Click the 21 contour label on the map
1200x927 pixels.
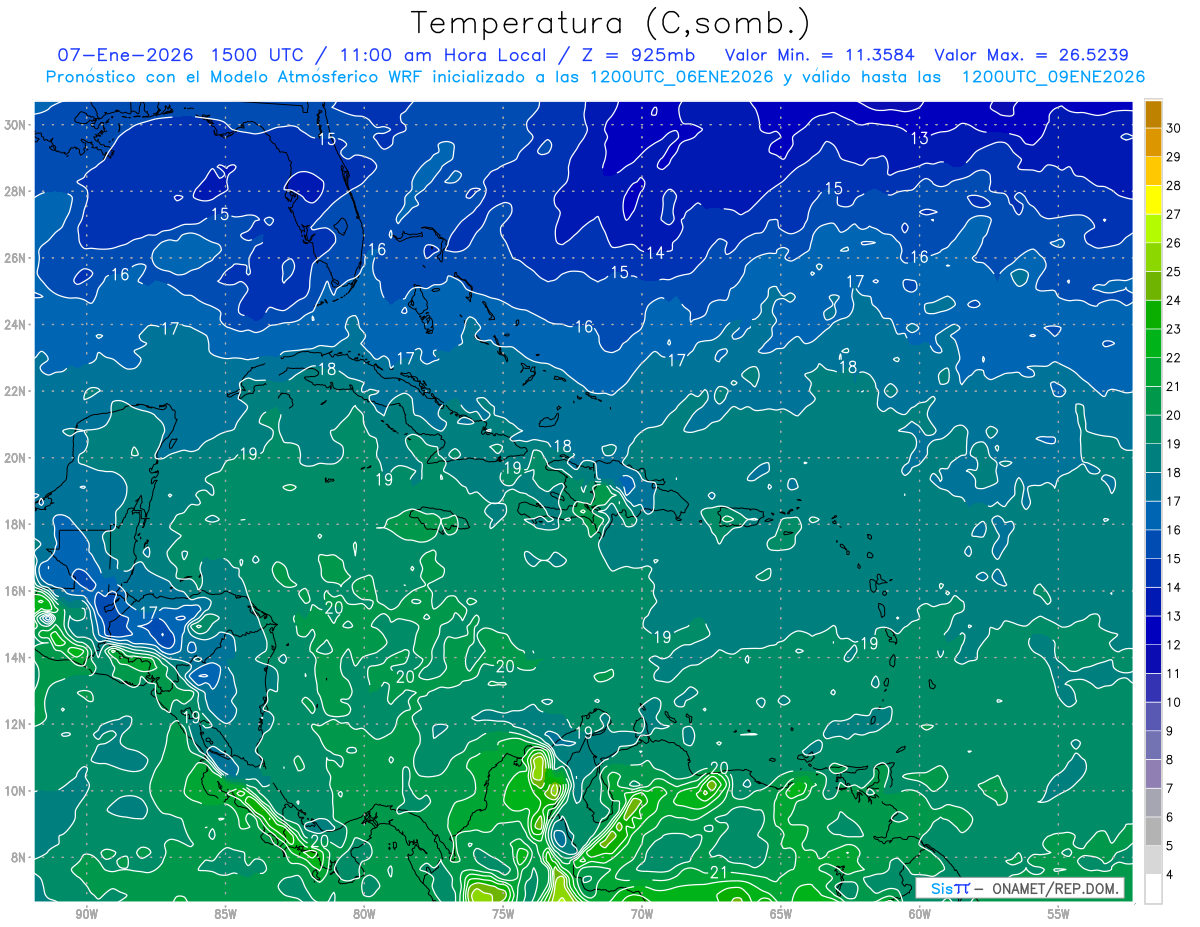718,873
